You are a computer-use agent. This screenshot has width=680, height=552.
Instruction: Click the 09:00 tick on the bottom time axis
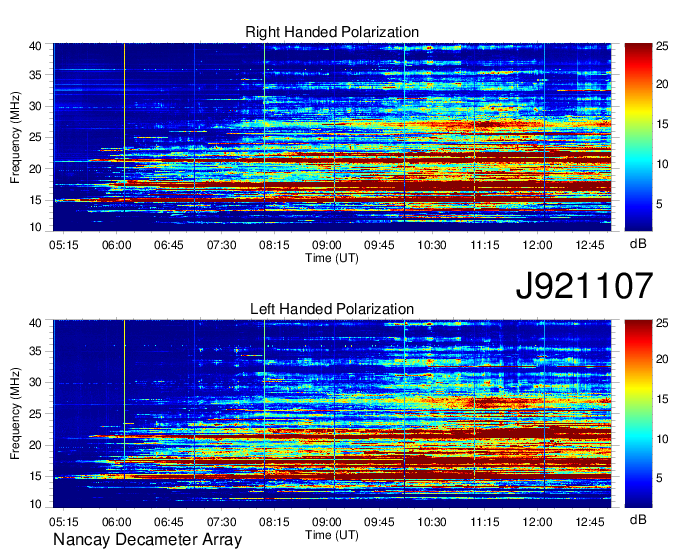(x=327, y=522)
